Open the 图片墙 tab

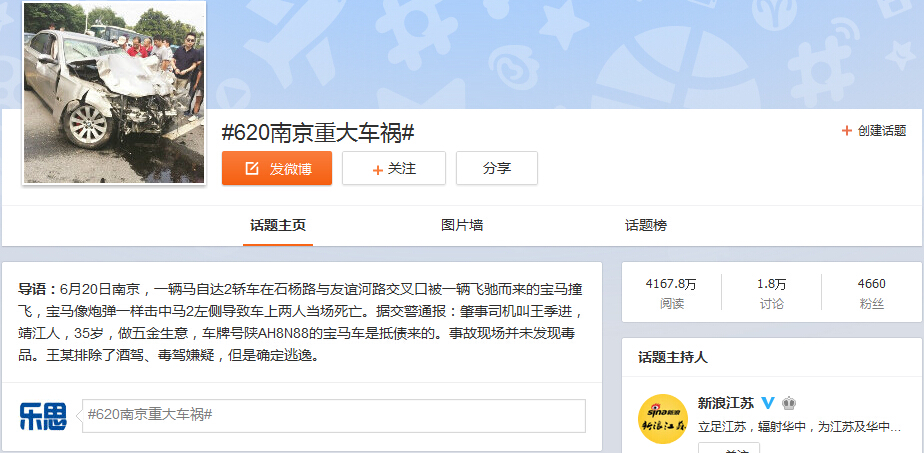(x=462, y=225)
